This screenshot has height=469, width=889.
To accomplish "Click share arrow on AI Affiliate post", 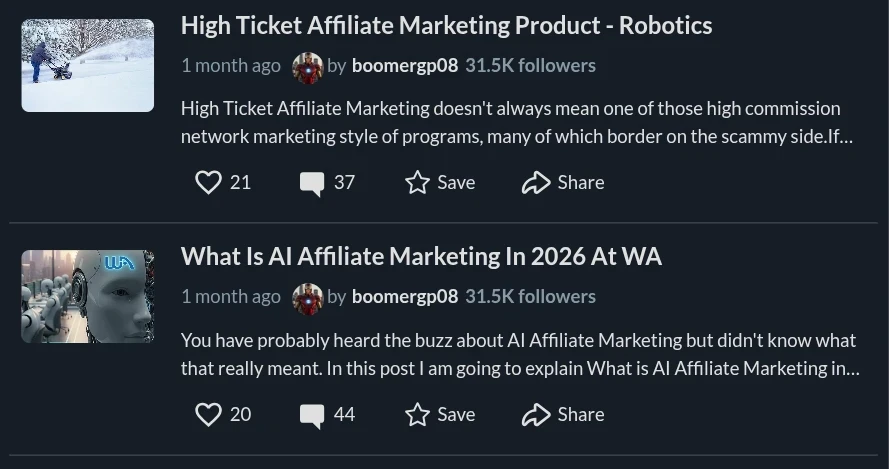I will point(536,414).
